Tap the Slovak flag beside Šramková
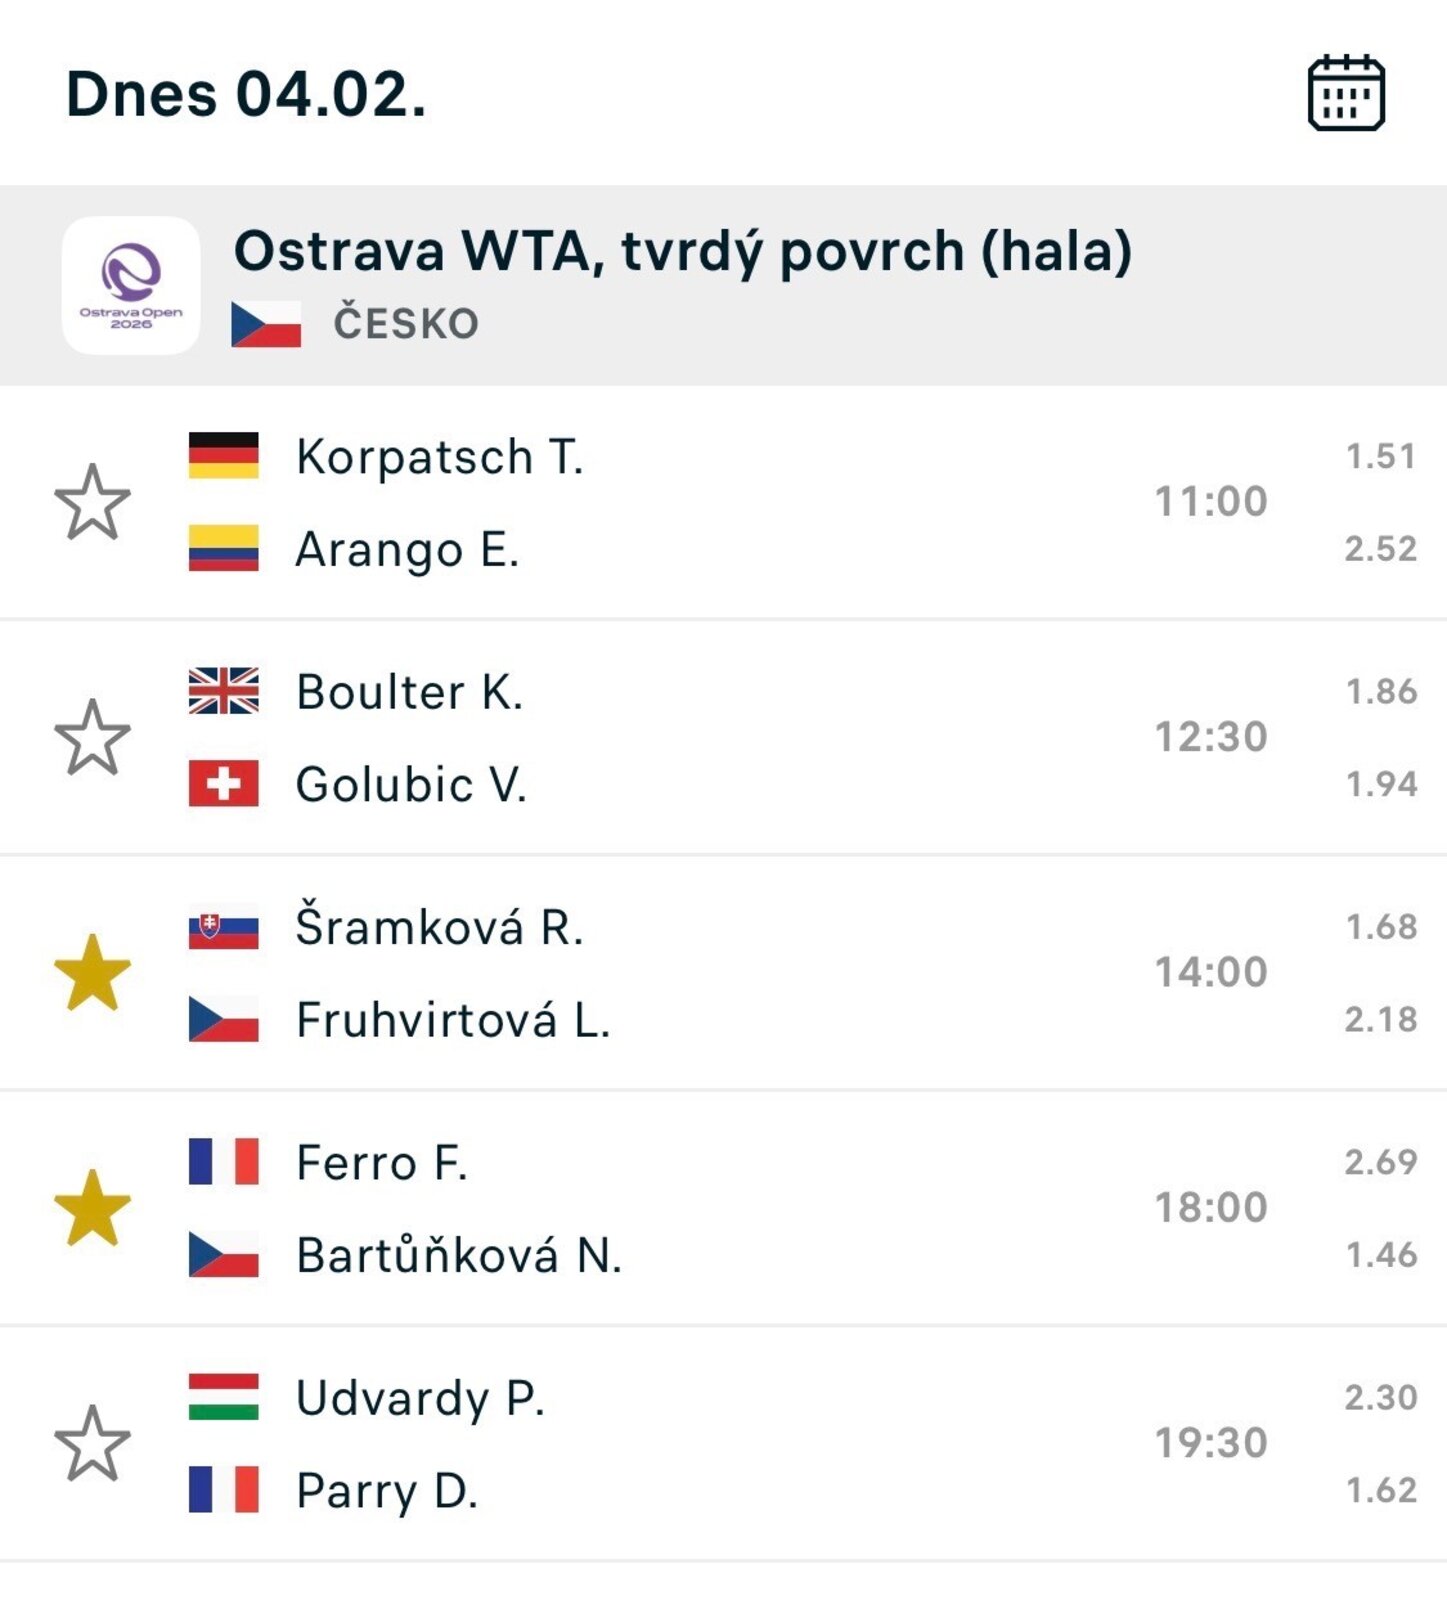This screenshot has width=1447, height=1600. tap(224, 927)
